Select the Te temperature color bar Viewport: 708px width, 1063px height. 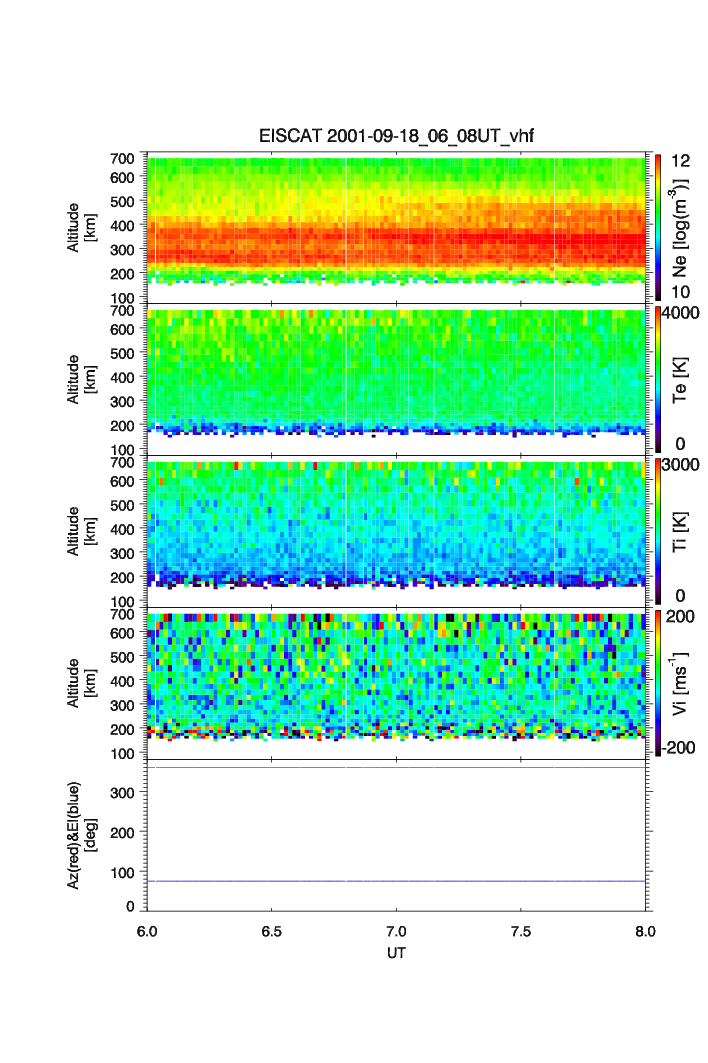coord(657,378)
